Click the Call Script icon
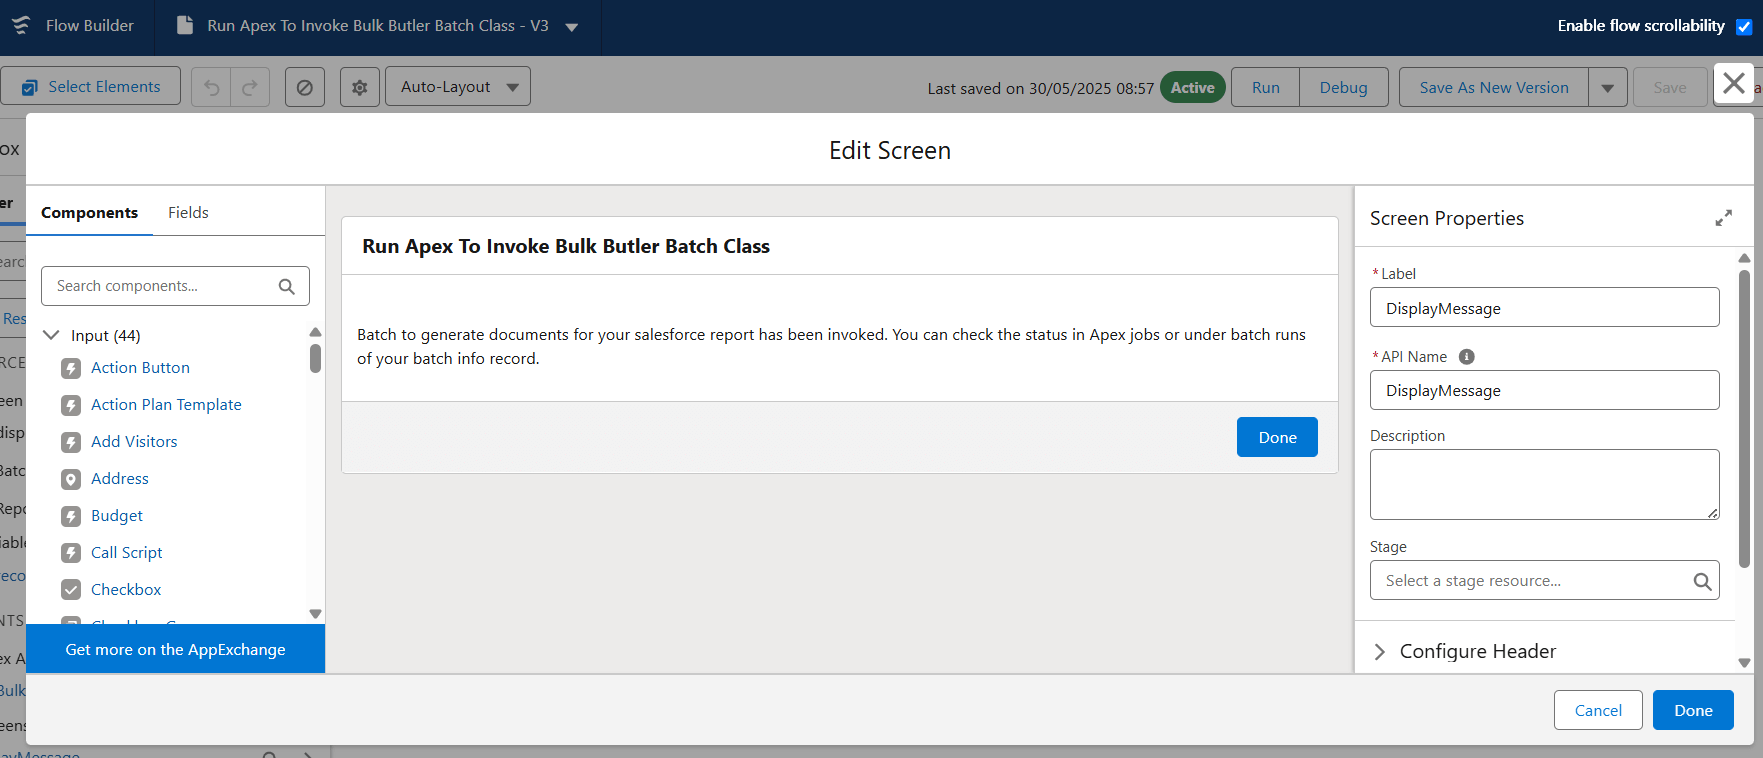The image size is (1763, 758). (71, 553)
